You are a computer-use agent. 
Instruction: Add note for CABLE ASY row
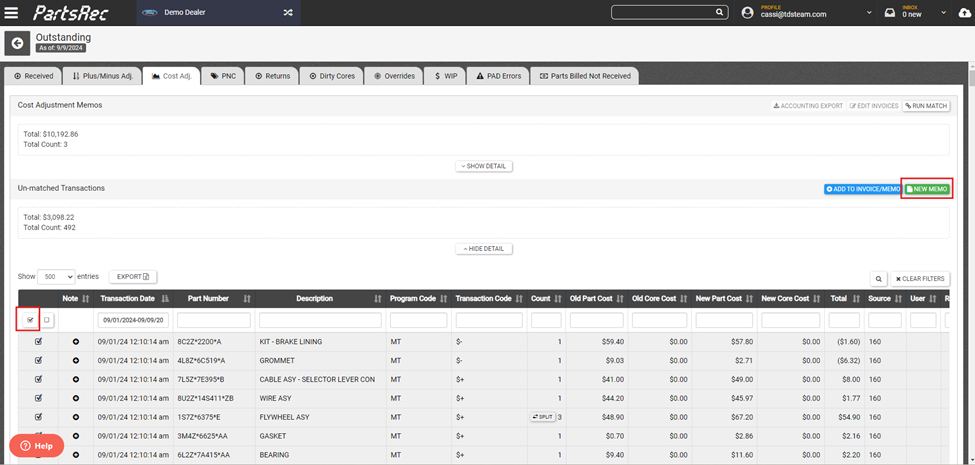coord(76,379)
